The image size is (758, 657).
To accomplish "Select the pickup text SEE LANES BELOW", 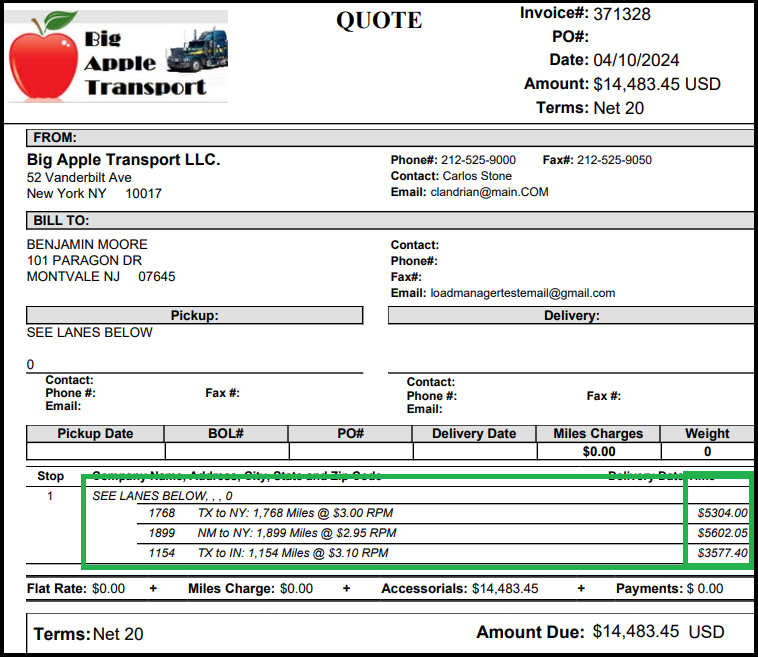I will pos(89,333).
